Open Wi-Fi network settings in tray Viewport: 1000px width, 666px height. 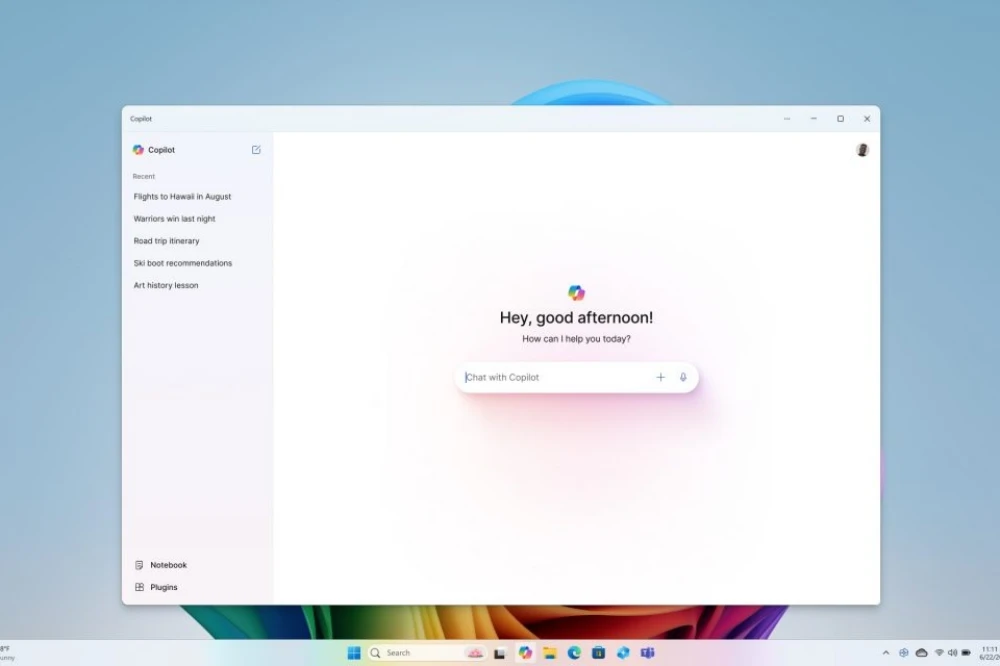coord(939,653)
